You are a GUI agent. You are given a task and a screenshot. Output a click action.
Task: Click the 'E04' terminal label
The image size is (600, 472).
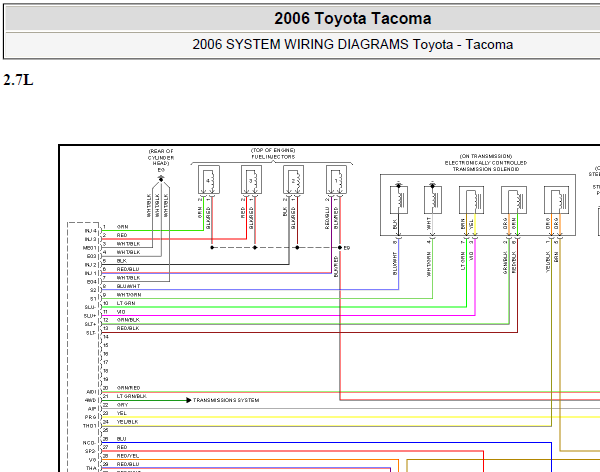click(92, 282)
